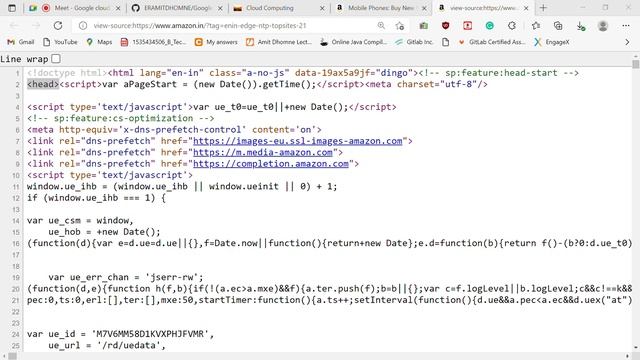The image size is (640, 360).
Task: Click the vertical scrollbar thumb
Action: coord(636,64)
